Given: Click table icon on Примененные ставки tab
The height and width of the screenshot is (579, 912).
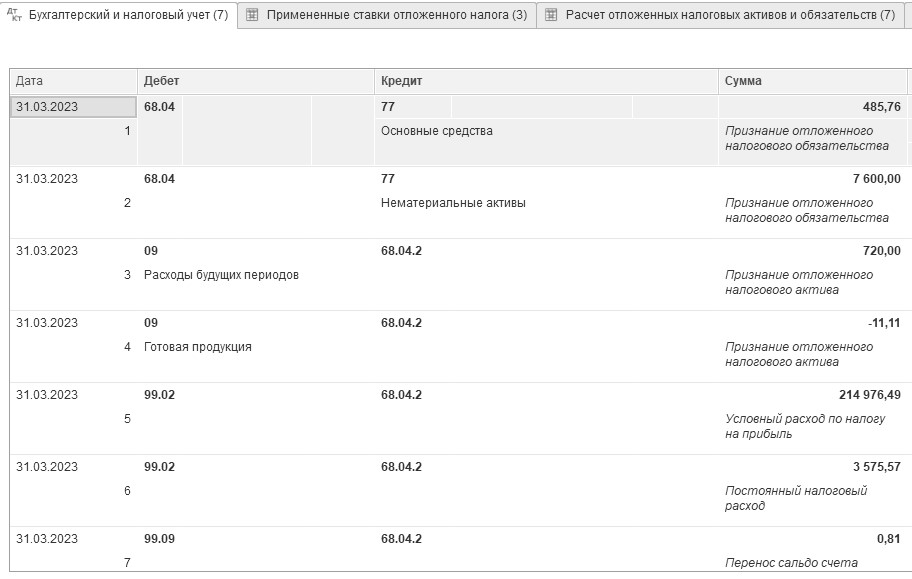Looking at the screenshot, I should [x=252, y=15].
